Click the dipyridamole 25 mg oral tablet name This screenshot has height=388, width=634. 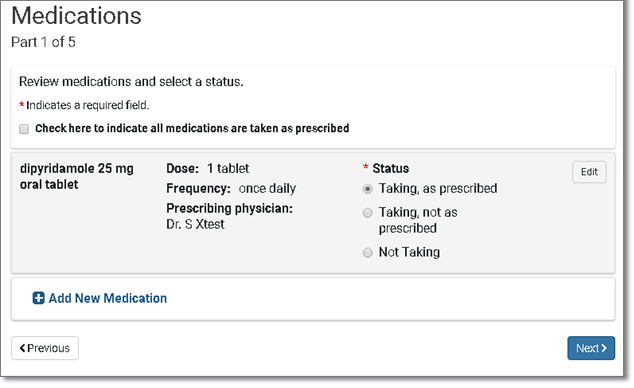pyautogui.click(x=76, y=176)
